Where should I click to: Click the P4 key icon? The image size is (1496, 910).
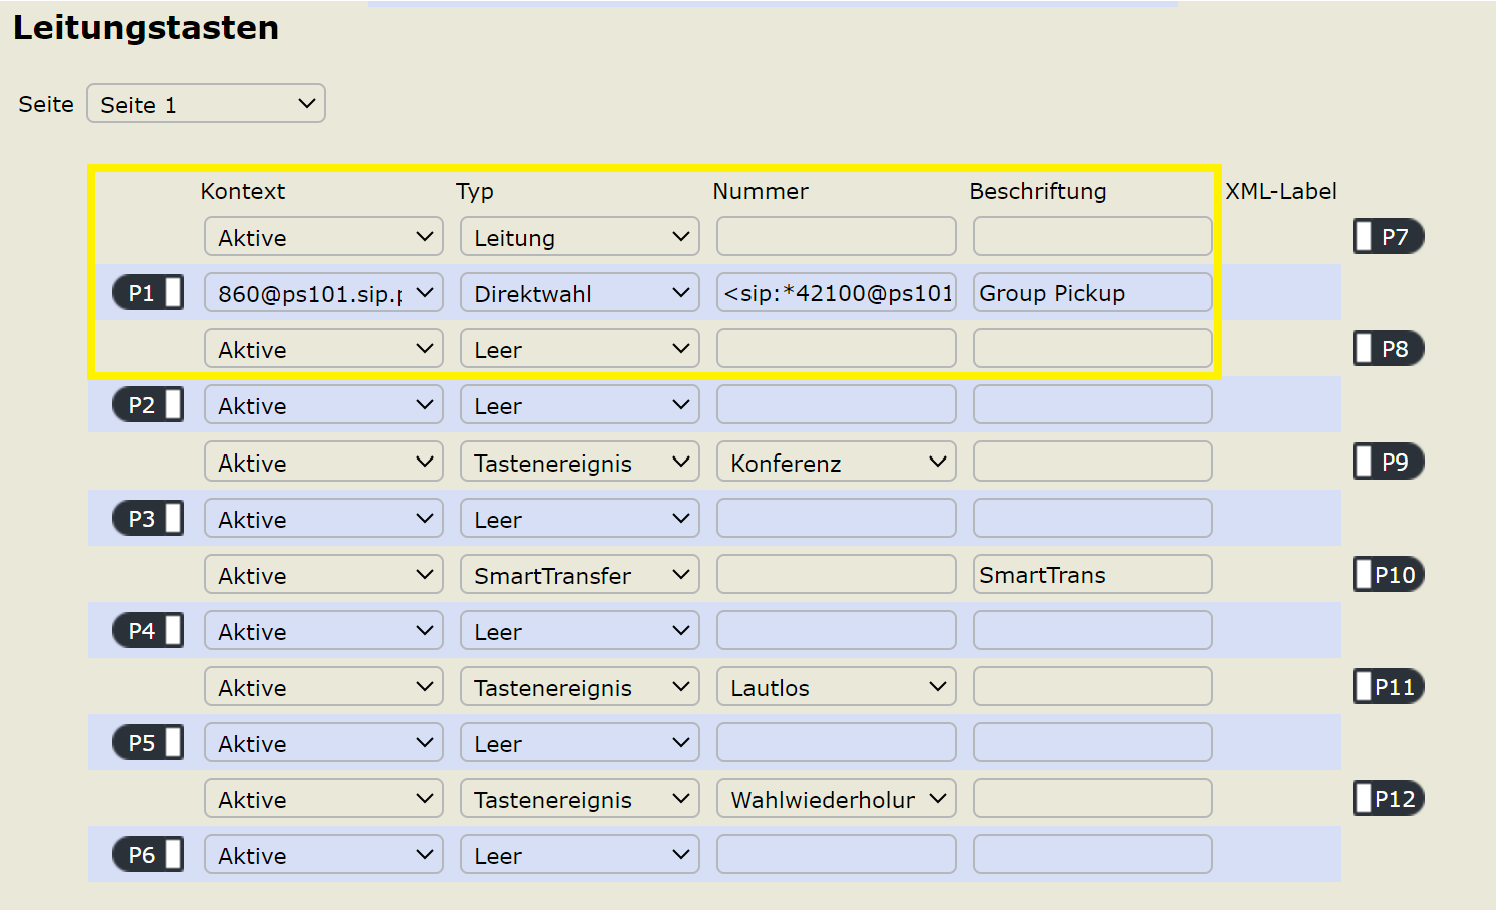click(148, 630)
